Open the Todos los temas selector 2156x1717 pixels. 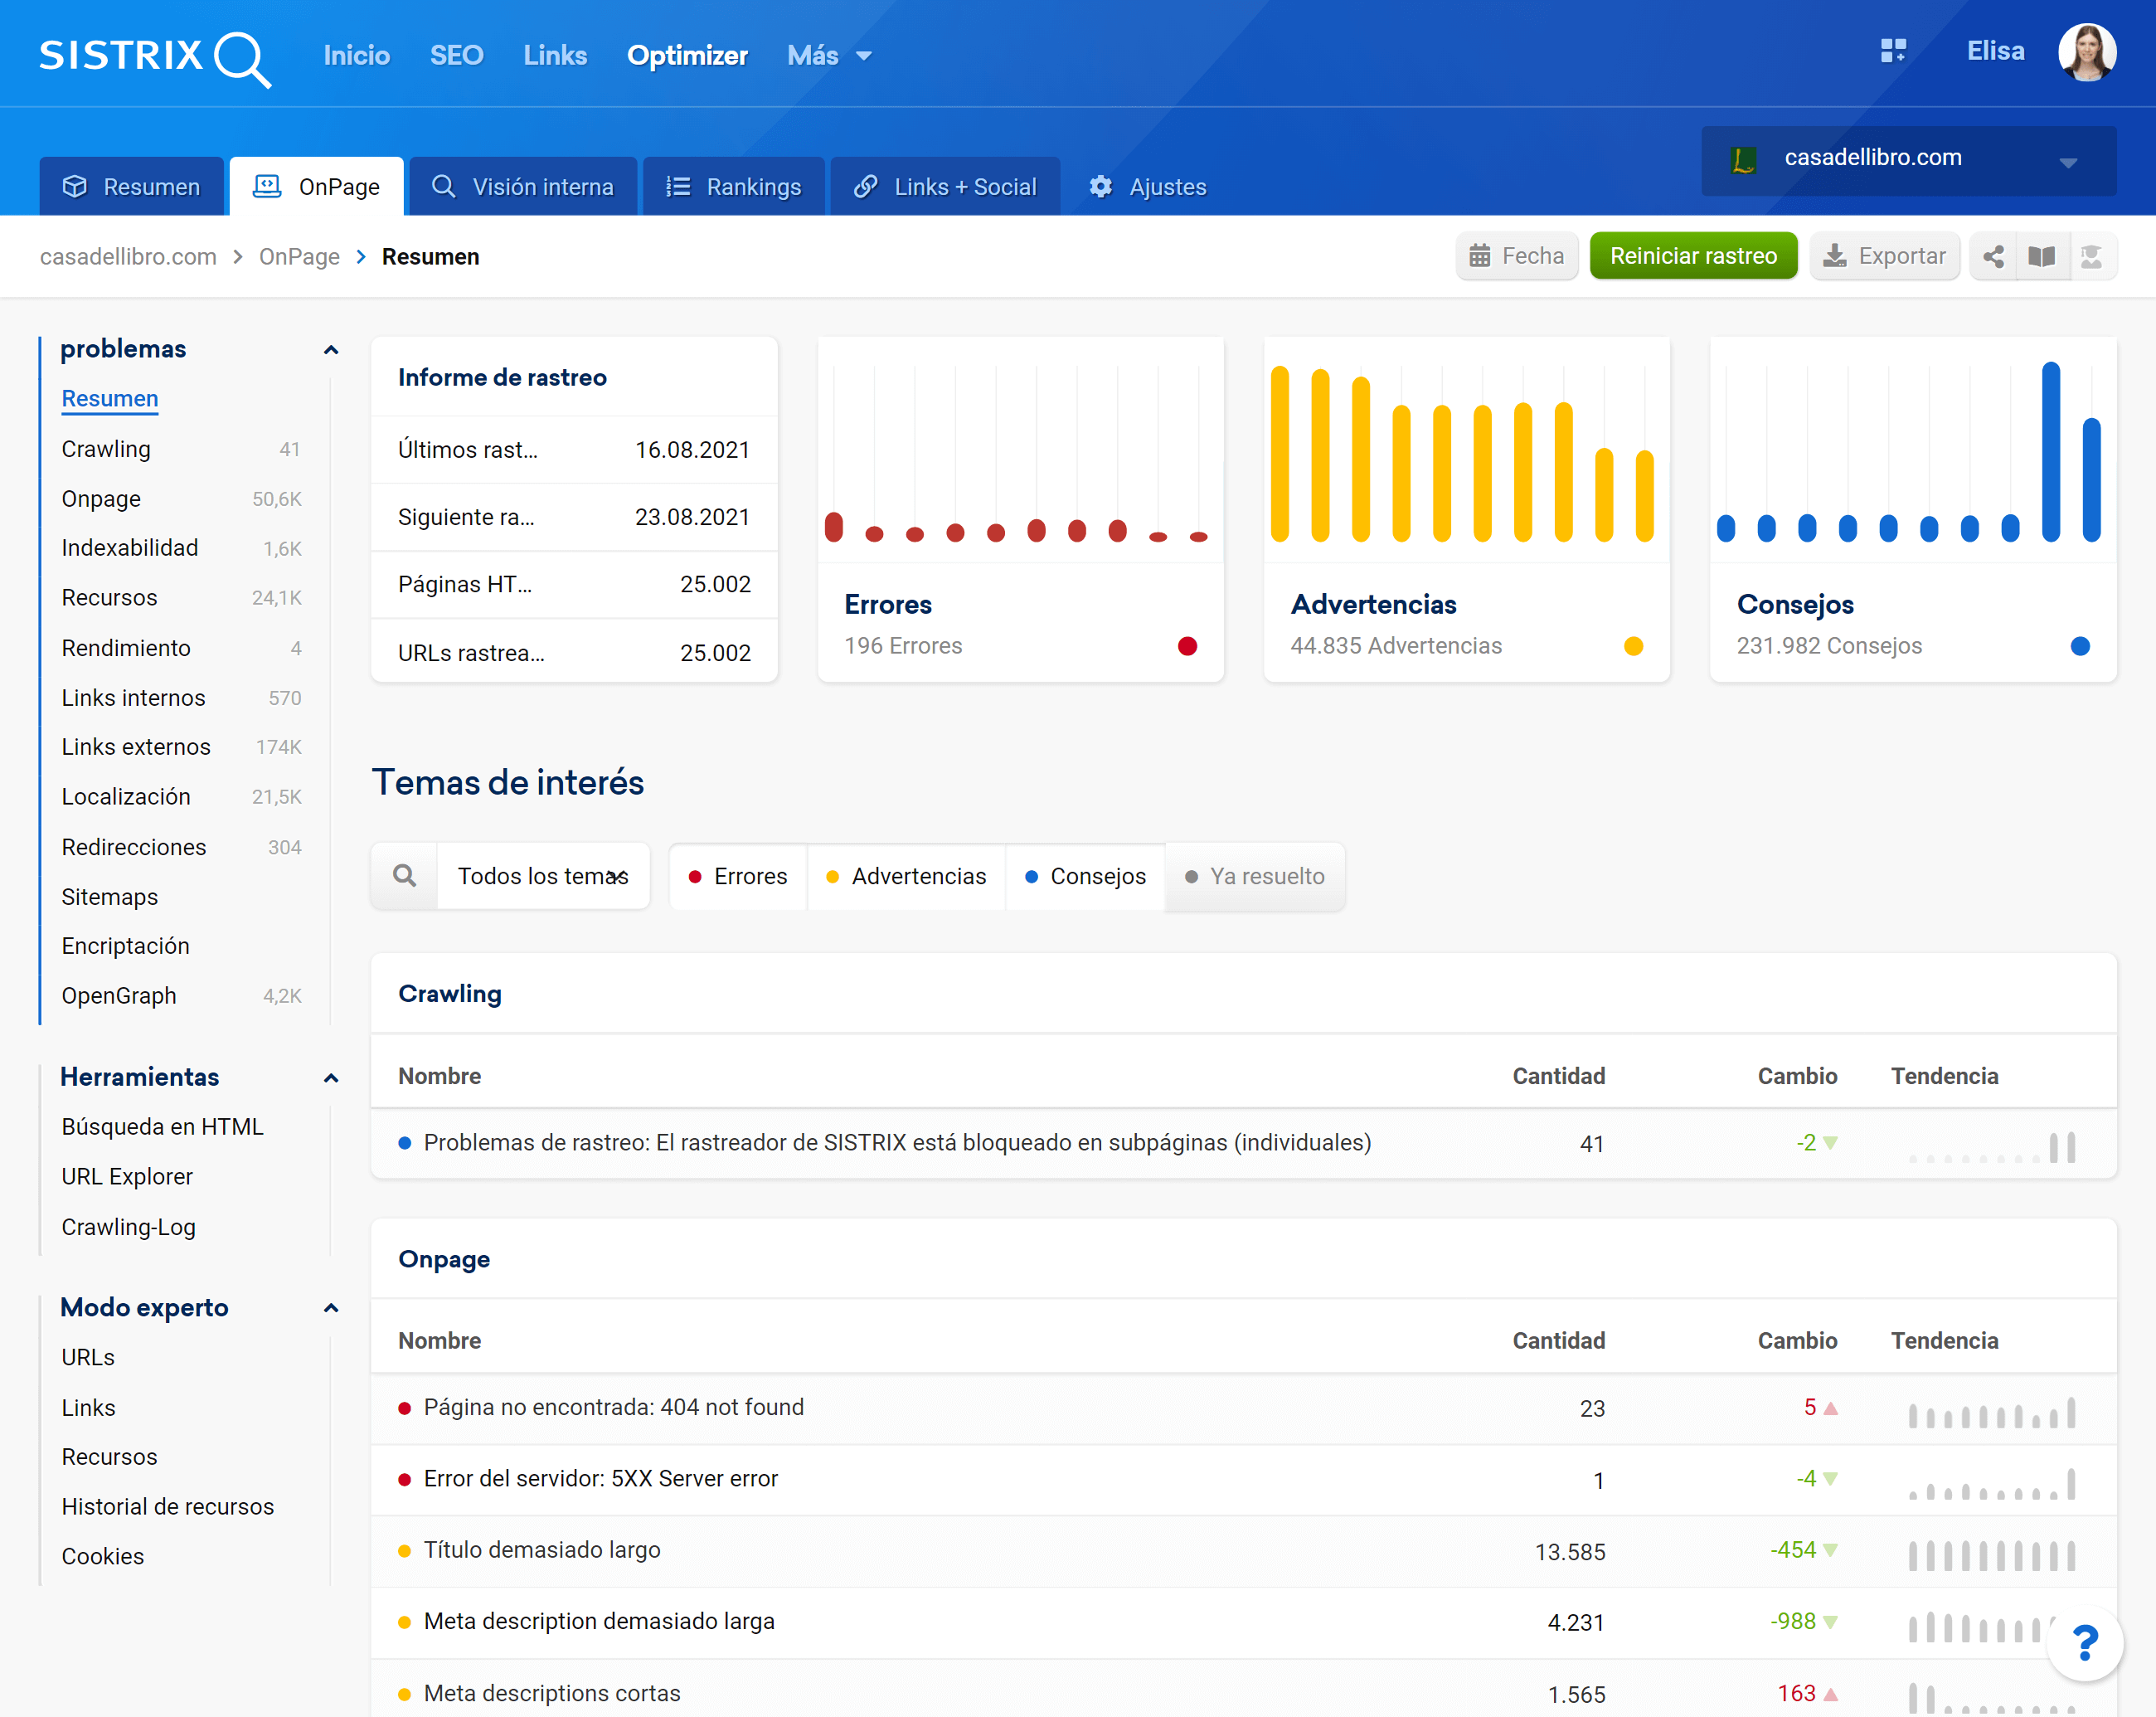(542, 876)
